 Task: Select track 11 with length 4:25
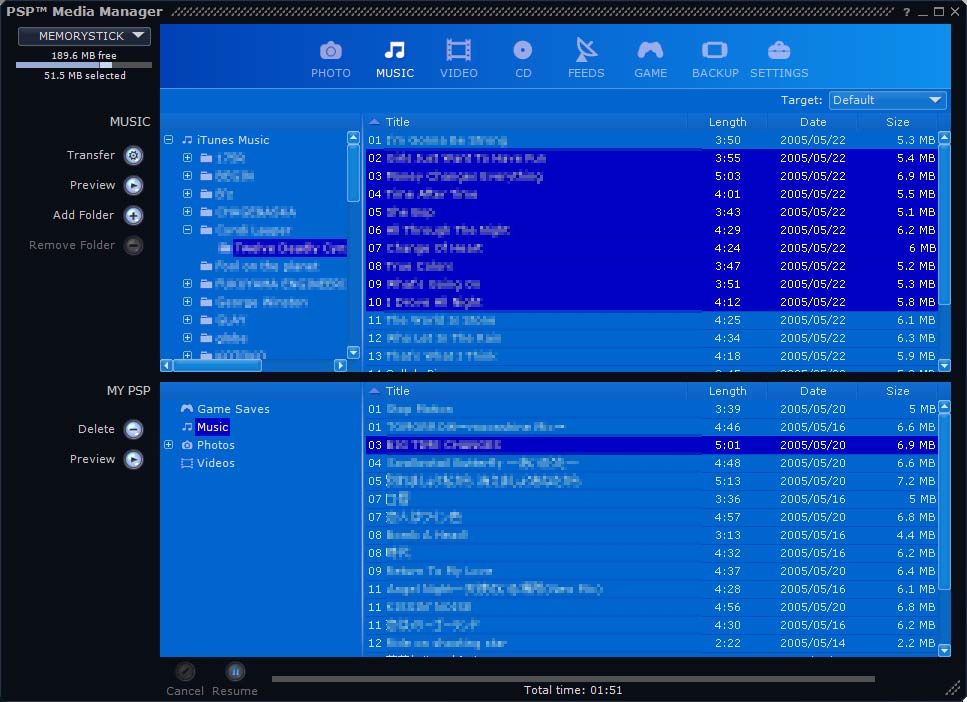pyautogui.click(x=651, y=320)
